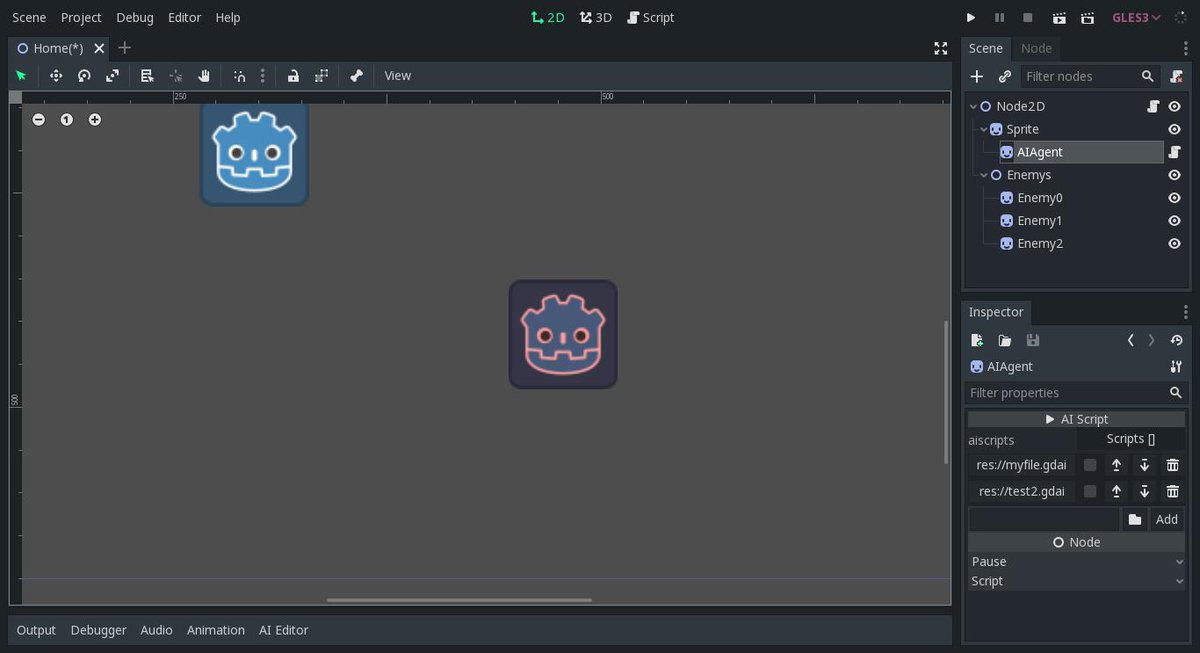Hide the Enemy1 node
Image resolution: width=1200 pixels, height=653 pixels.
coord(1175,221)
